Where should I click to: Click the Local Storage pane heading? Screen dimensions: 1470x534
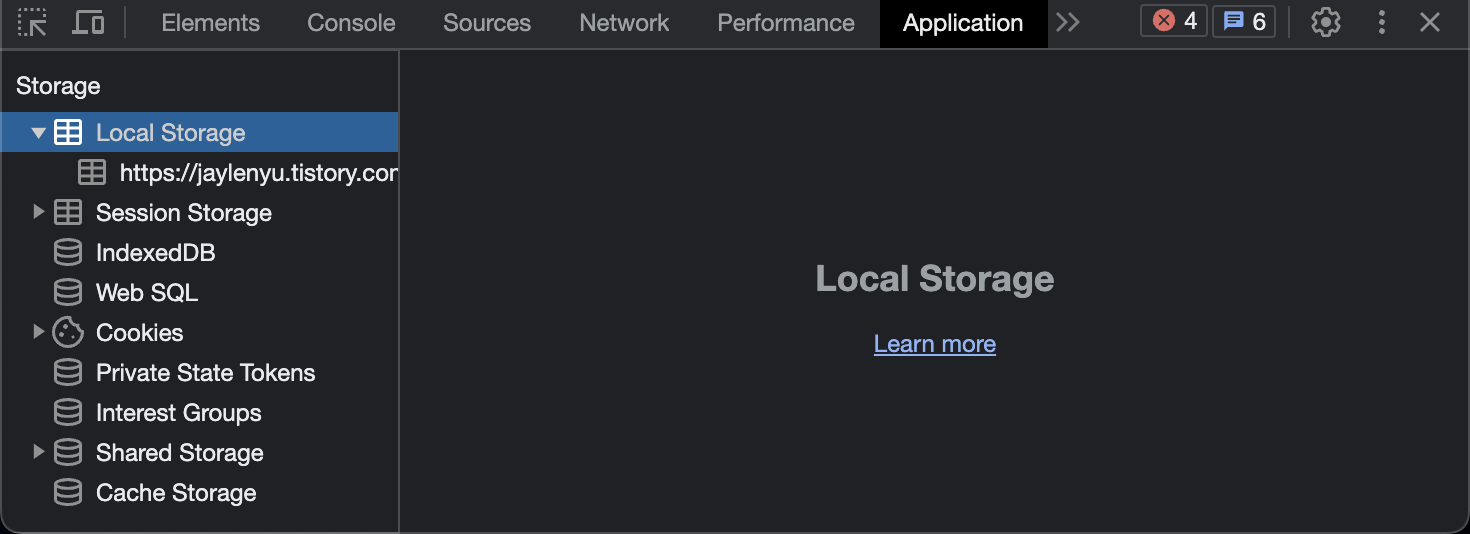[935, 278]
